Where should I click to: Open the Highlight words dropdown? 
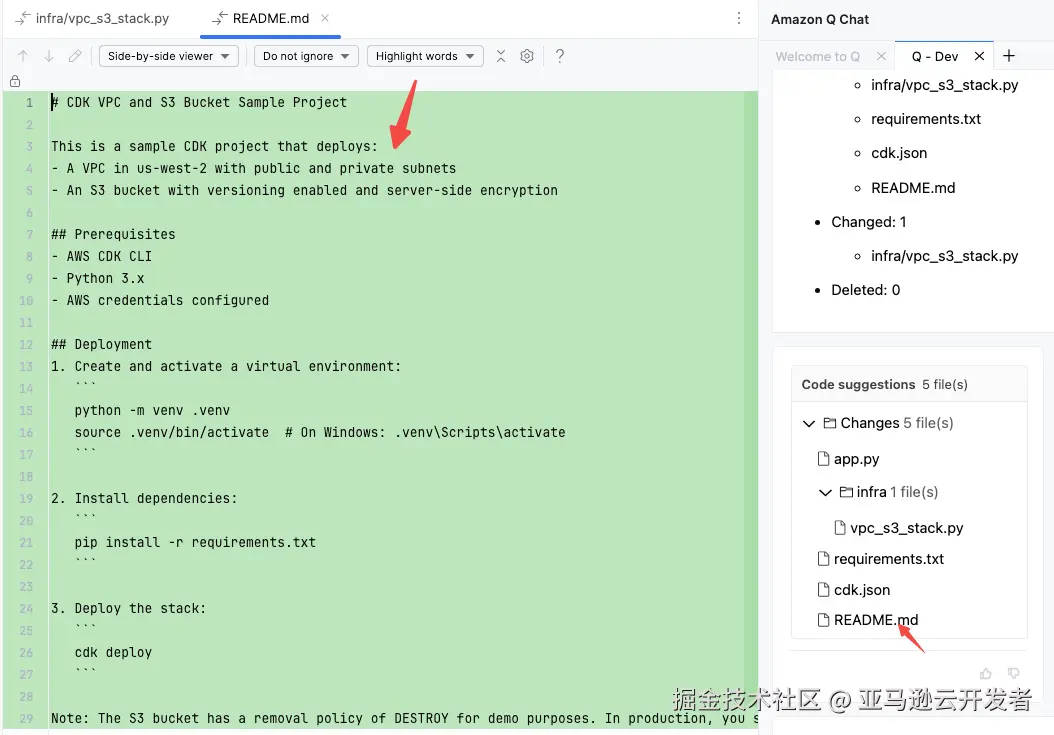425,56
